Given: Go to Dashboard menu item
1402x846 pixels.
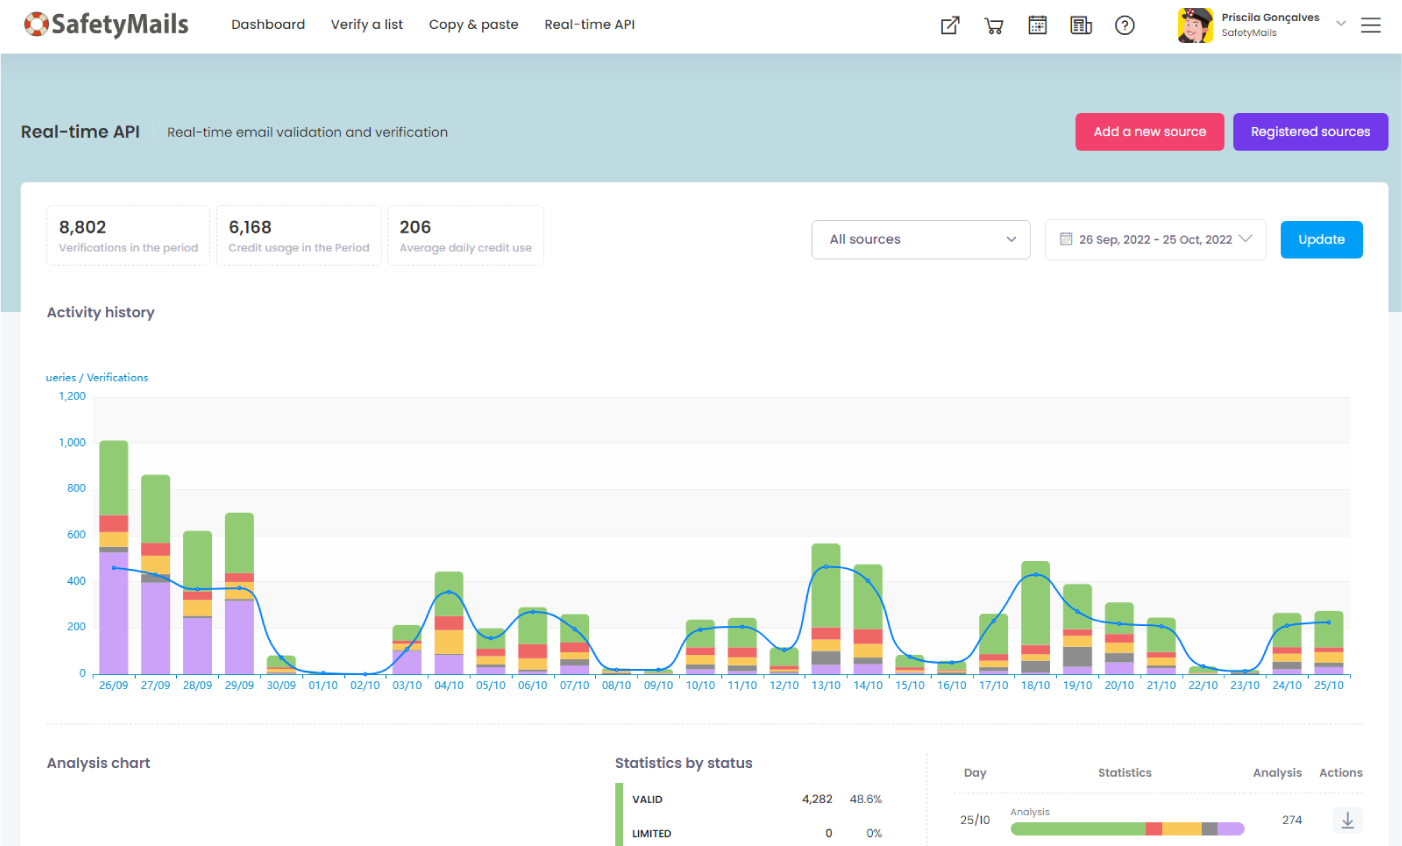Looking at the screenshot, I should point(268,25).
